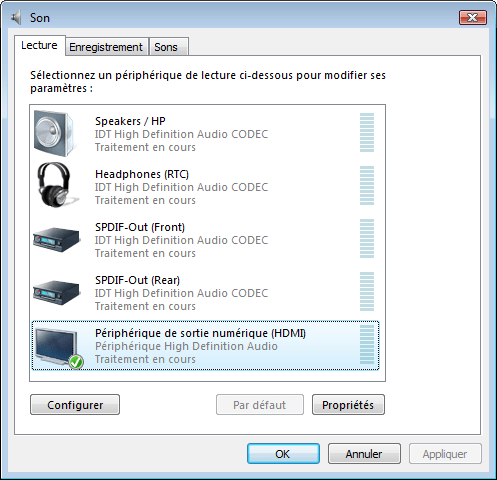Click the Headphones (RTC) headphone icon
This screenshot has width=497, height=480.
57,185
